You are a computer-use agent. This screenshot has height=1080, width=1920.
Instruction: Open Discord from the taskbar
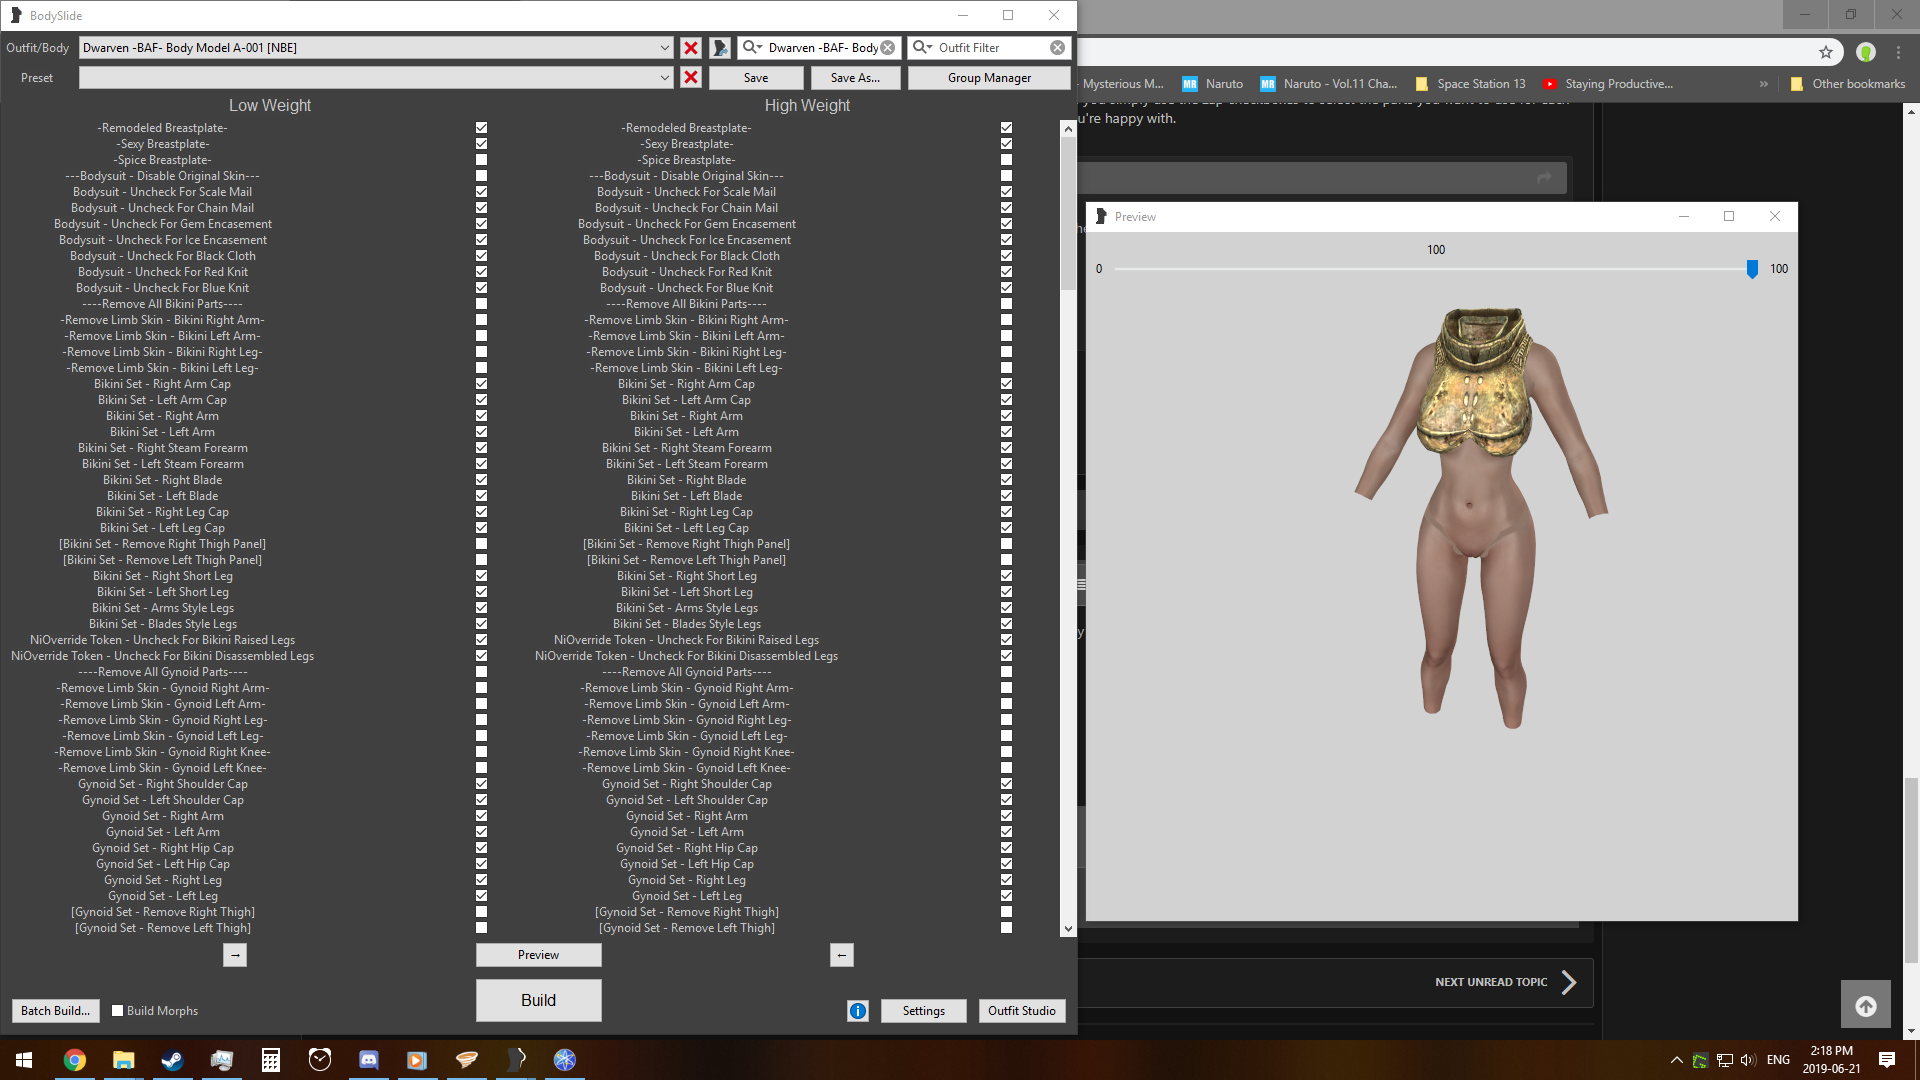pos(368,1060)
